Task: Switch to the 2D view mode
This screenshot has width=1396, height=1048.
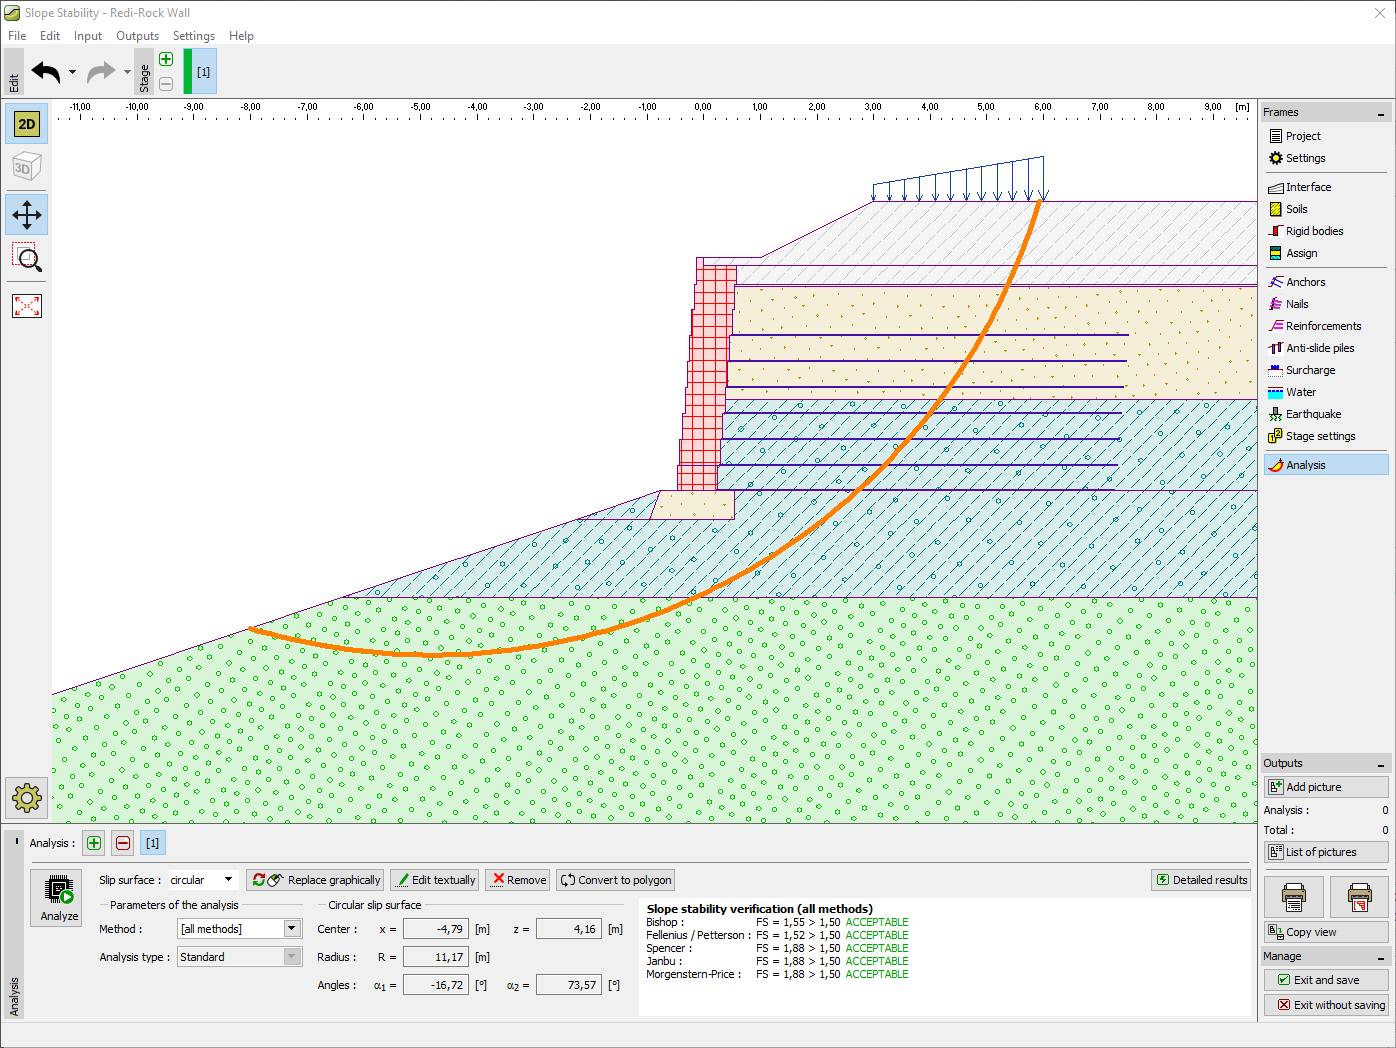Action: 27,124
